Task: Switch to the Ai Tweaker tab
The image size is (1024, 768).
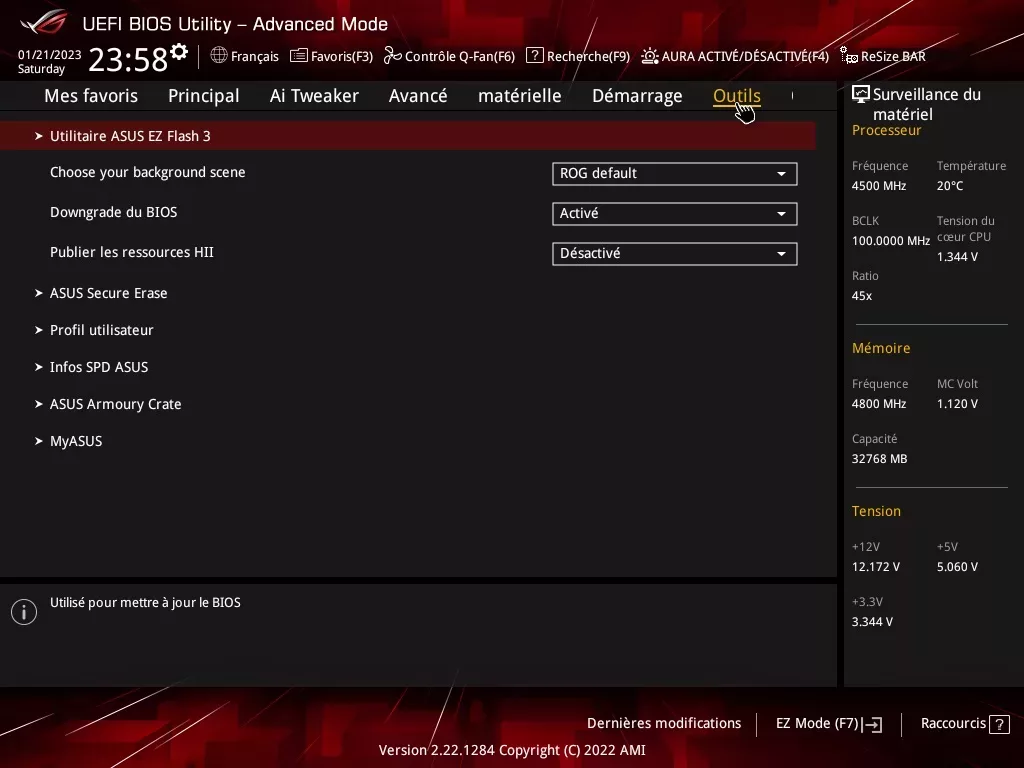Action: [314, 95]
